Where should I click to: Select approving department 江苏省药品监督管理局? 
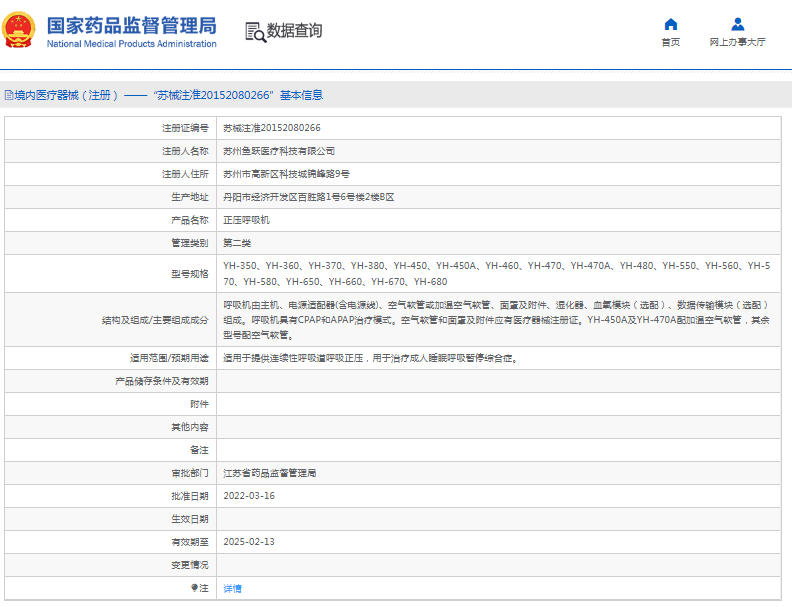270,473
